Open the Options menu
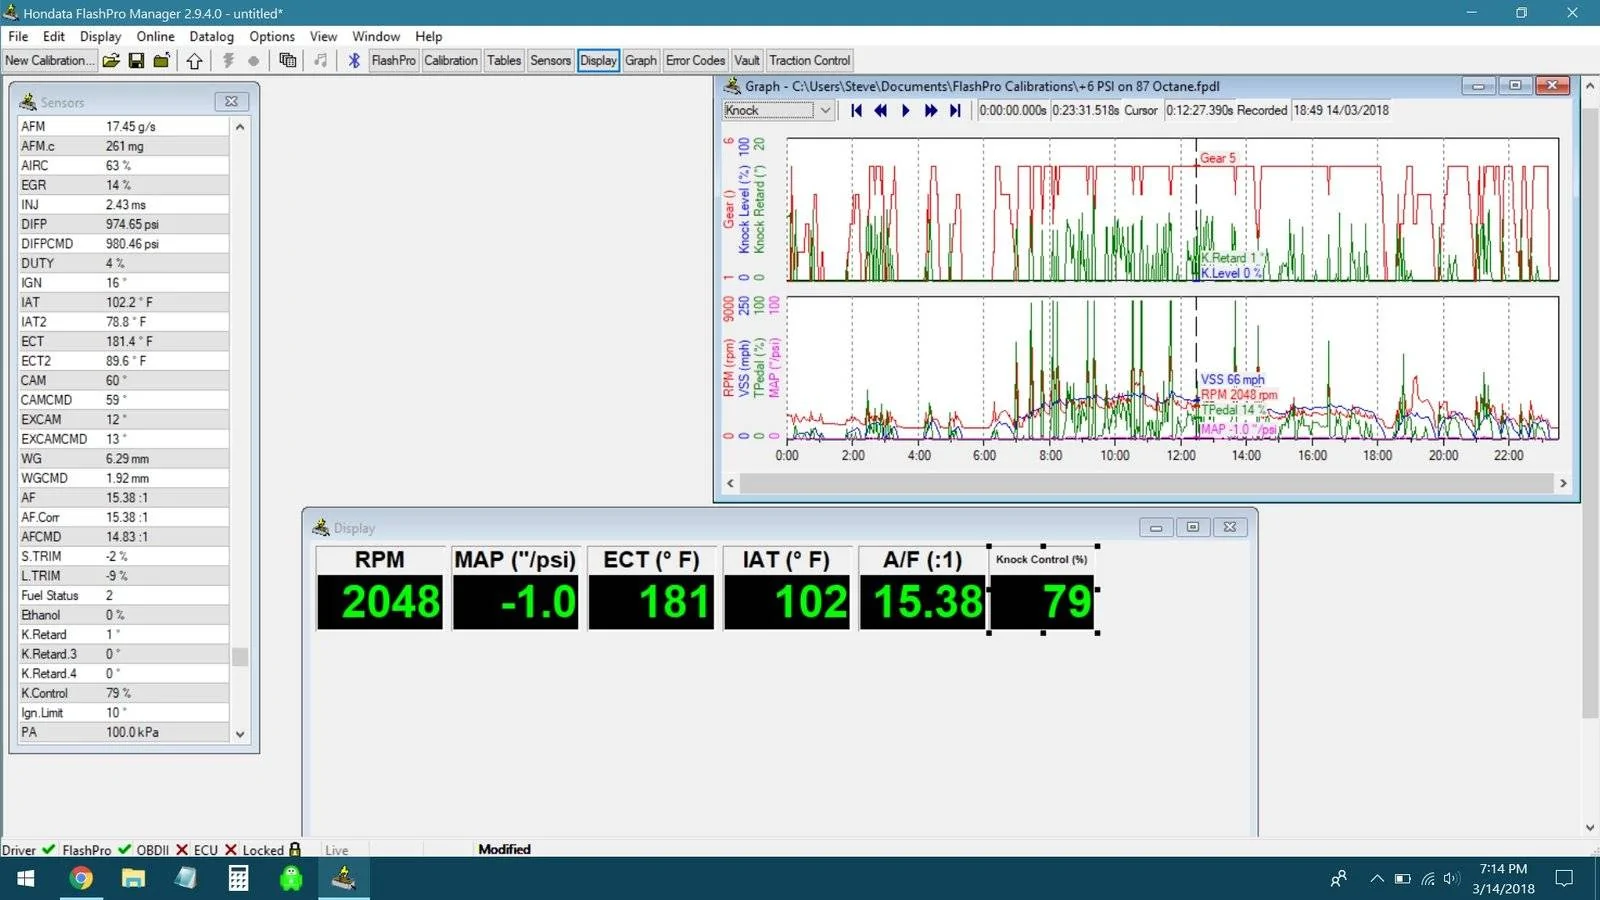Image resolution: width=1600 pixels, height=900 pixels. [x=272, y=36]
